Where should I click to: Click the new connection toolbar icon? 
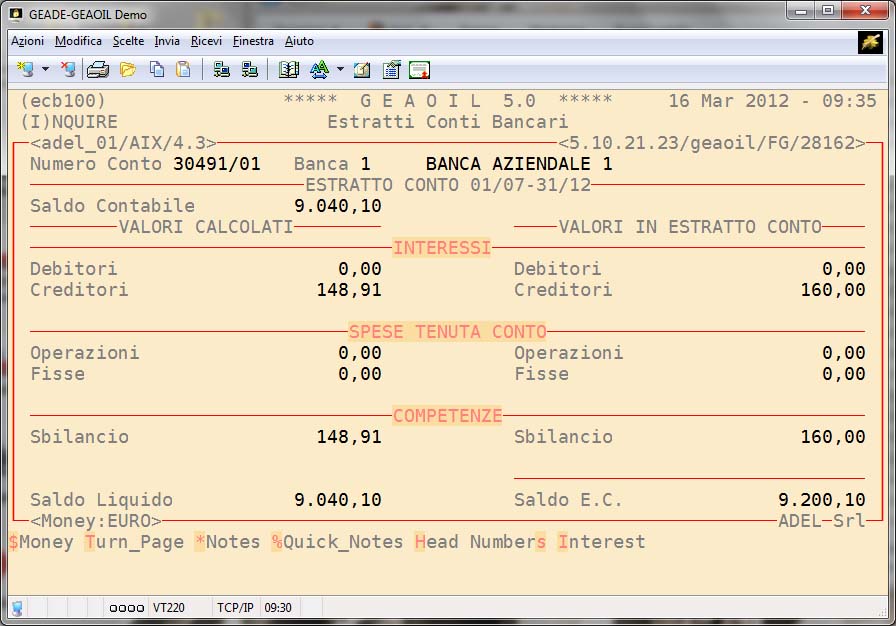tap(26, 70)
